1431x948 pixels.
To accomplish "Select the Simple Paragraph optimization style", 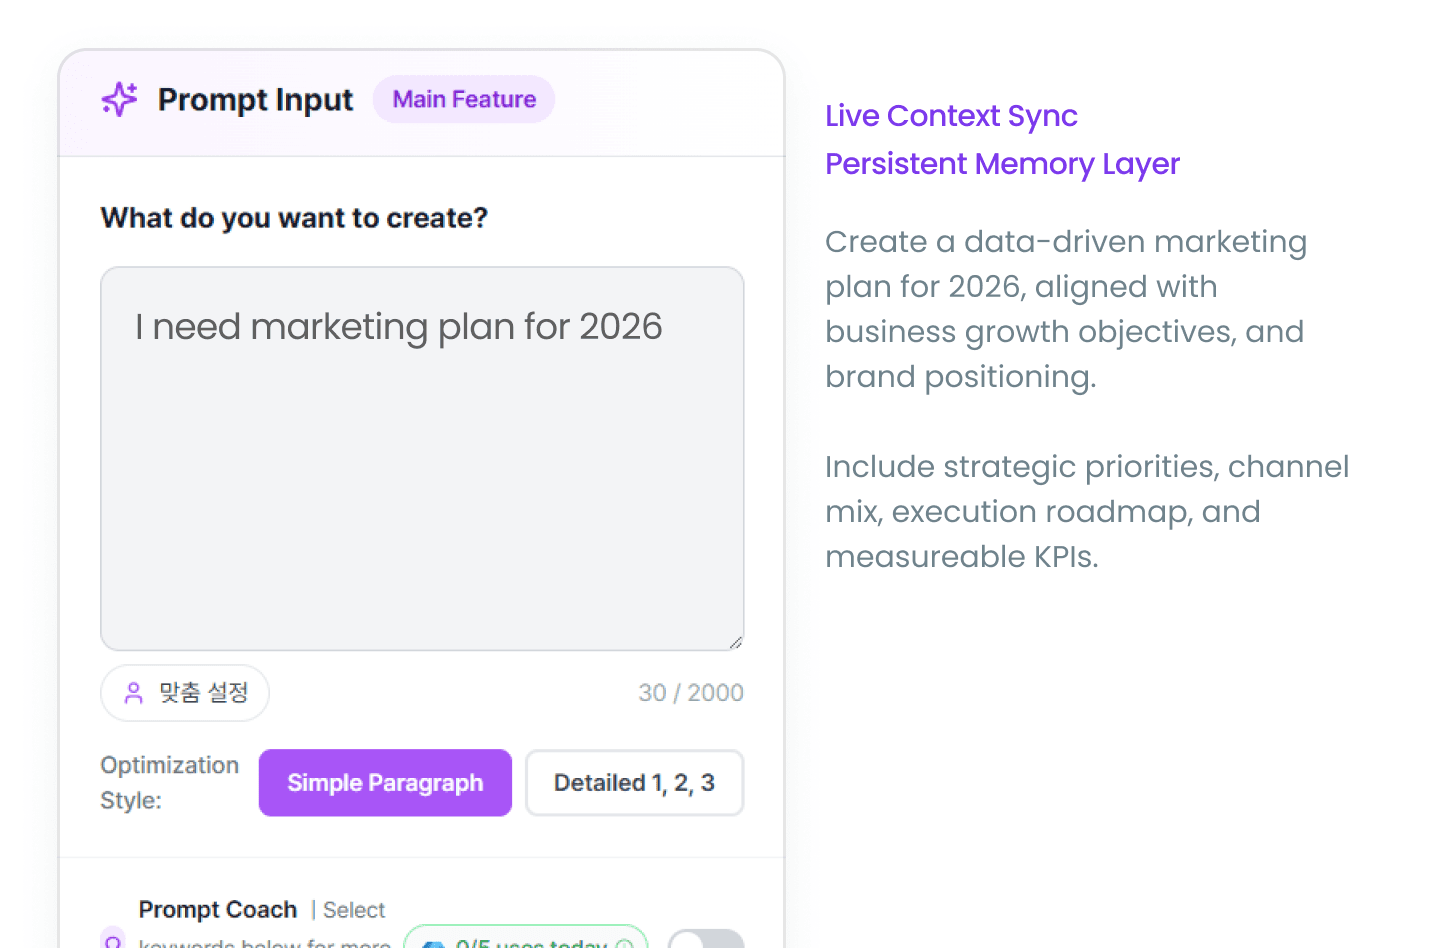I will (385, 783).
